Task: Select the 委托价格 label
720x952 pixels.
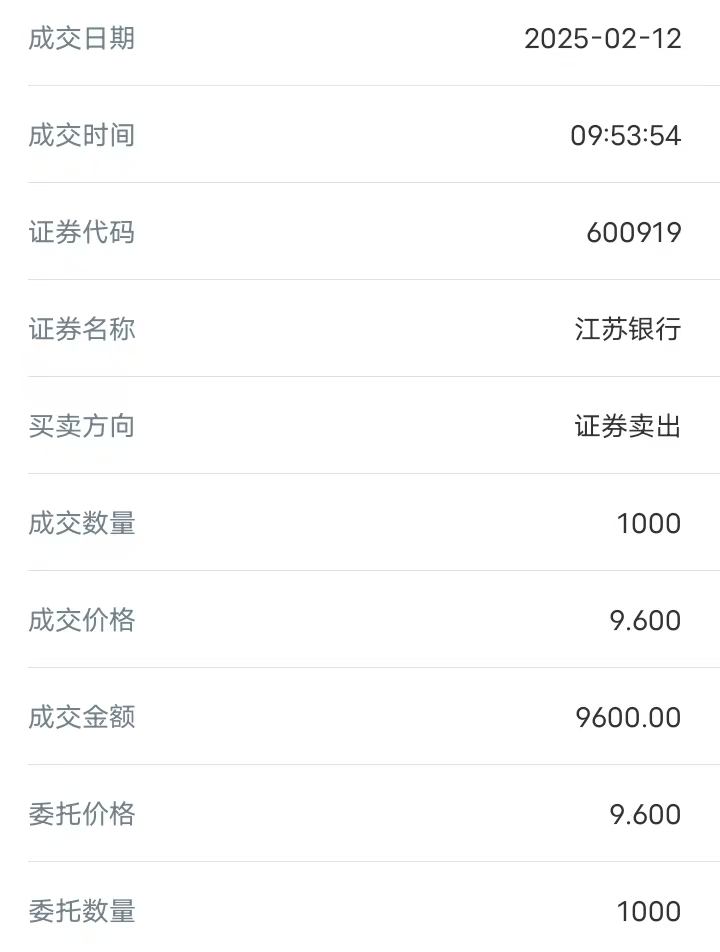Action: point(81,814)
